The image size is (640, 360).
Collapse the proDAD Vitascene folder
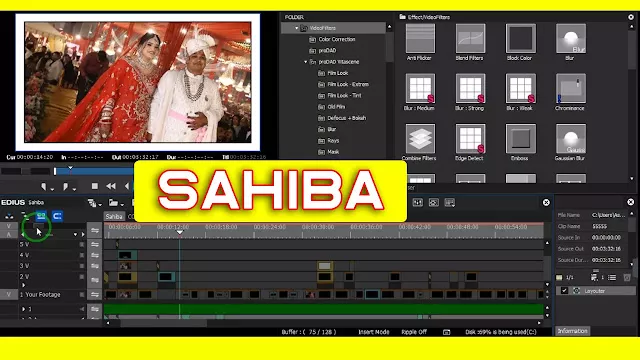(x=306, y=62)
